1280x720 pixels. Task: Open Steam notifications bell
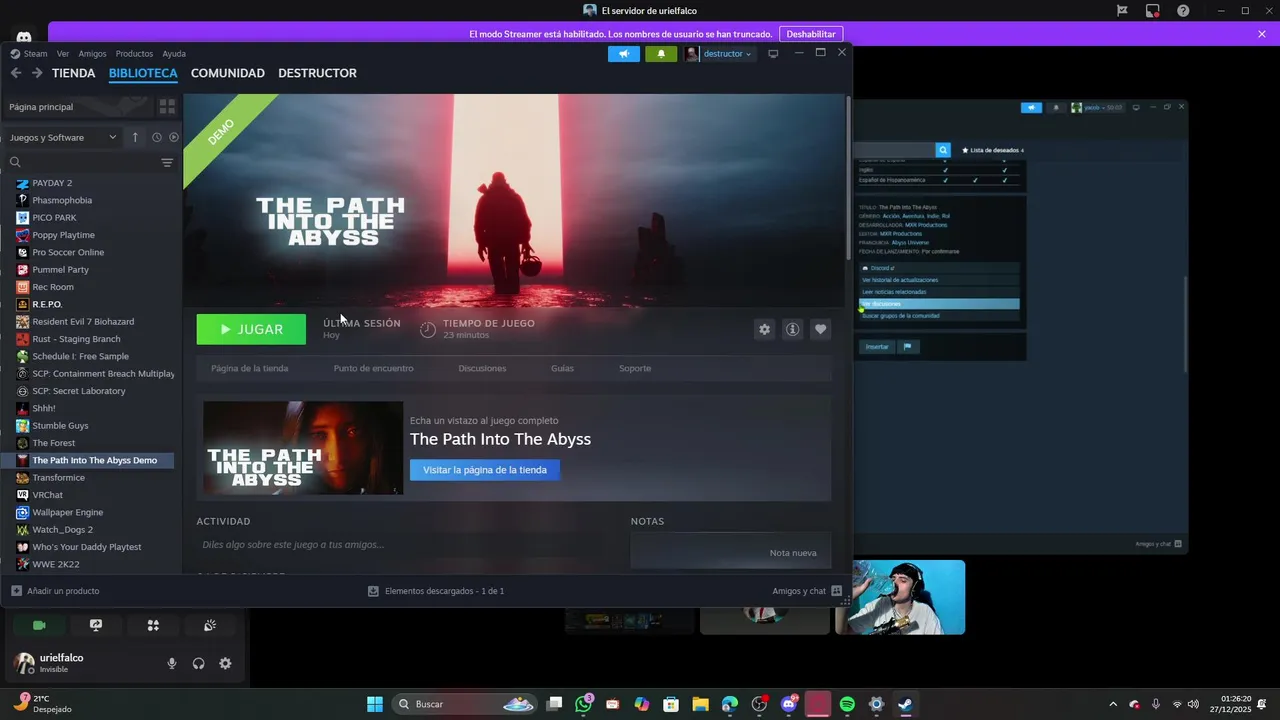pyautogui.click(x=661, y=54)
